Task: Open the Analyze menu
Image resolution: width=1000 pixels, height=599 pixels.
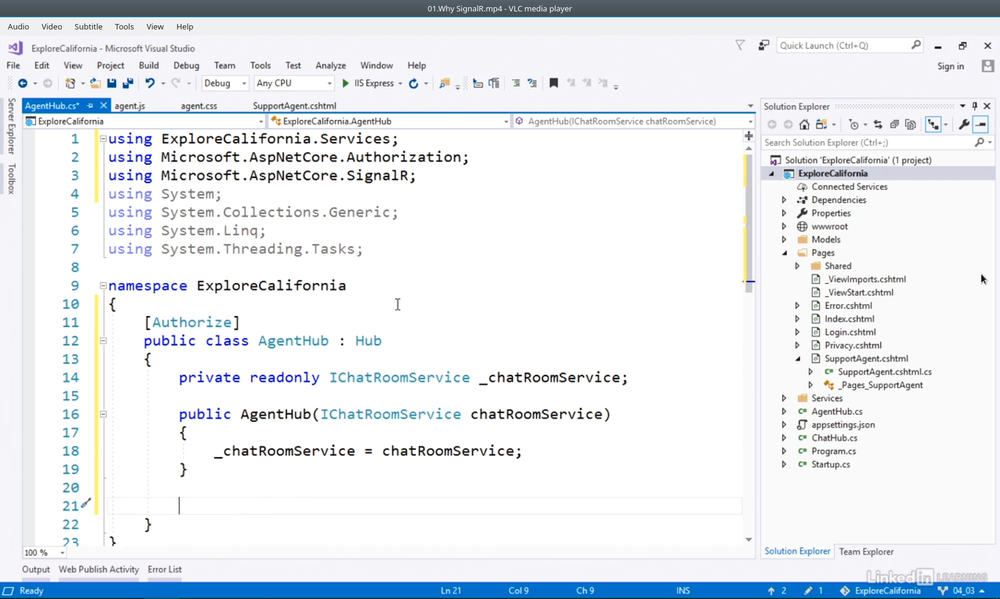Action: (x=330, y=66)
